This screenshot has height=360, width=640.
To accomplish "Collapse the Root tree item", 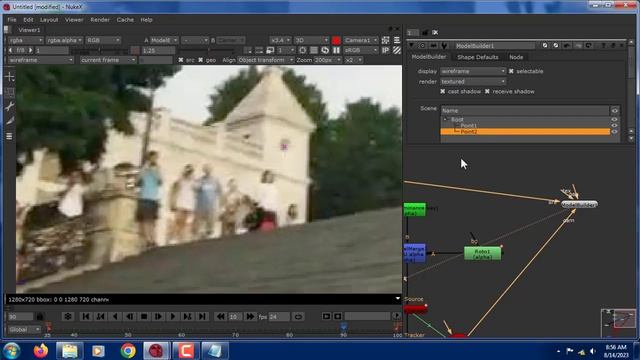I will point(445,120).
